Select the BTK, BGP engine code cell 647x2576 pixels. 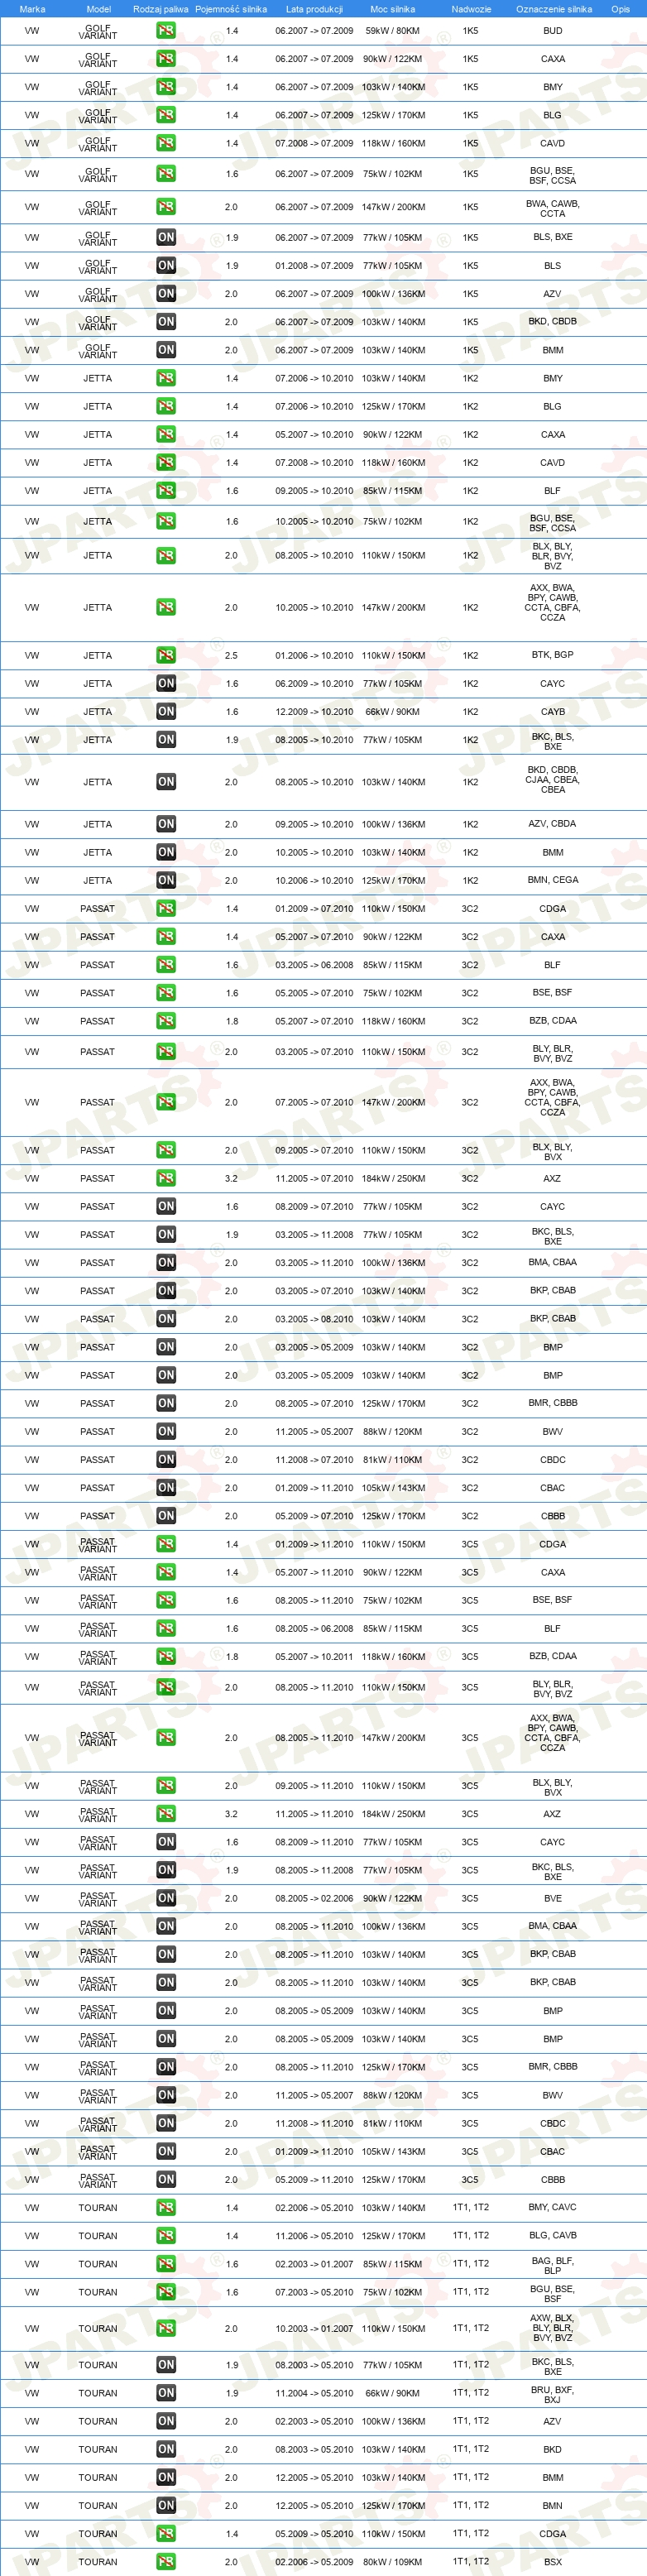(553, 655)
